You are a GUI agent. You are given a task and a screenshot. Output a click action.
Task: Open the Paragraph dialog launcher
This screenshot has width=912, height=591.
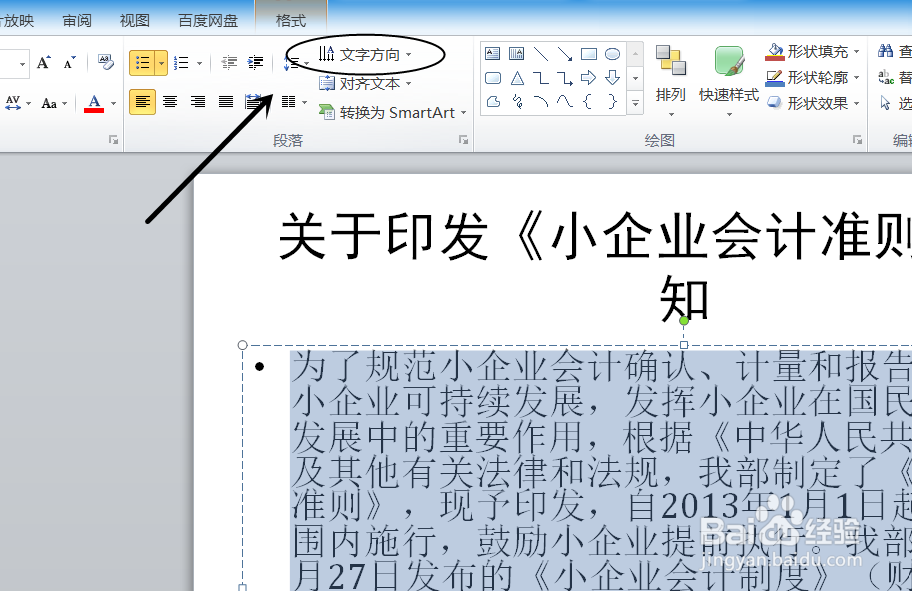click(x=462, y=140)
